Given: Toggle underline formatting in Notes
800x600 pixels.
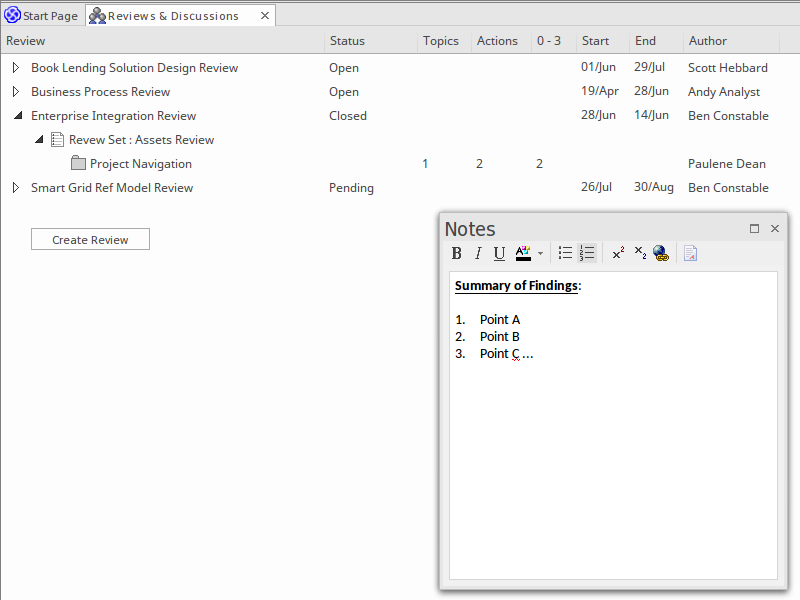Looking at the screenshot, I should pyautogui.click(x=499, y=254).
